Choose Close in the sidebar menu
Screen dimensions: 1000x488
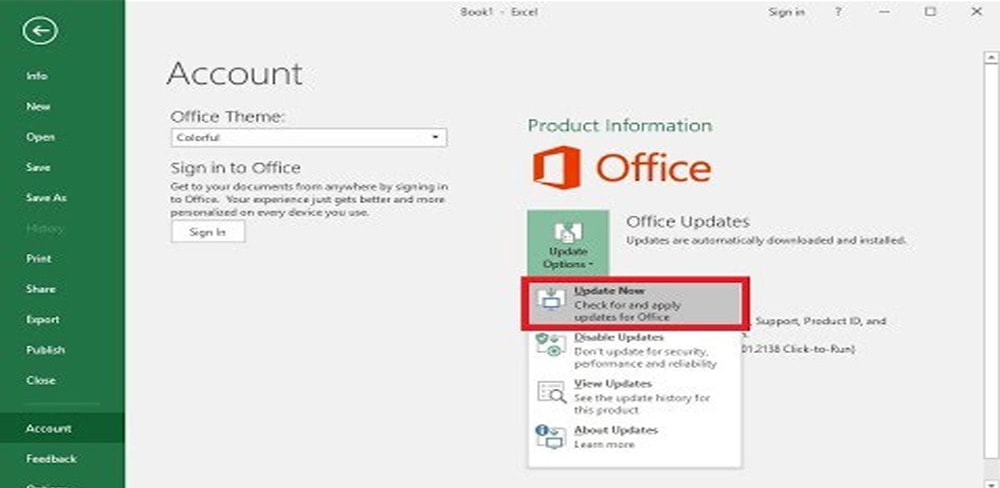coord(41,380)
